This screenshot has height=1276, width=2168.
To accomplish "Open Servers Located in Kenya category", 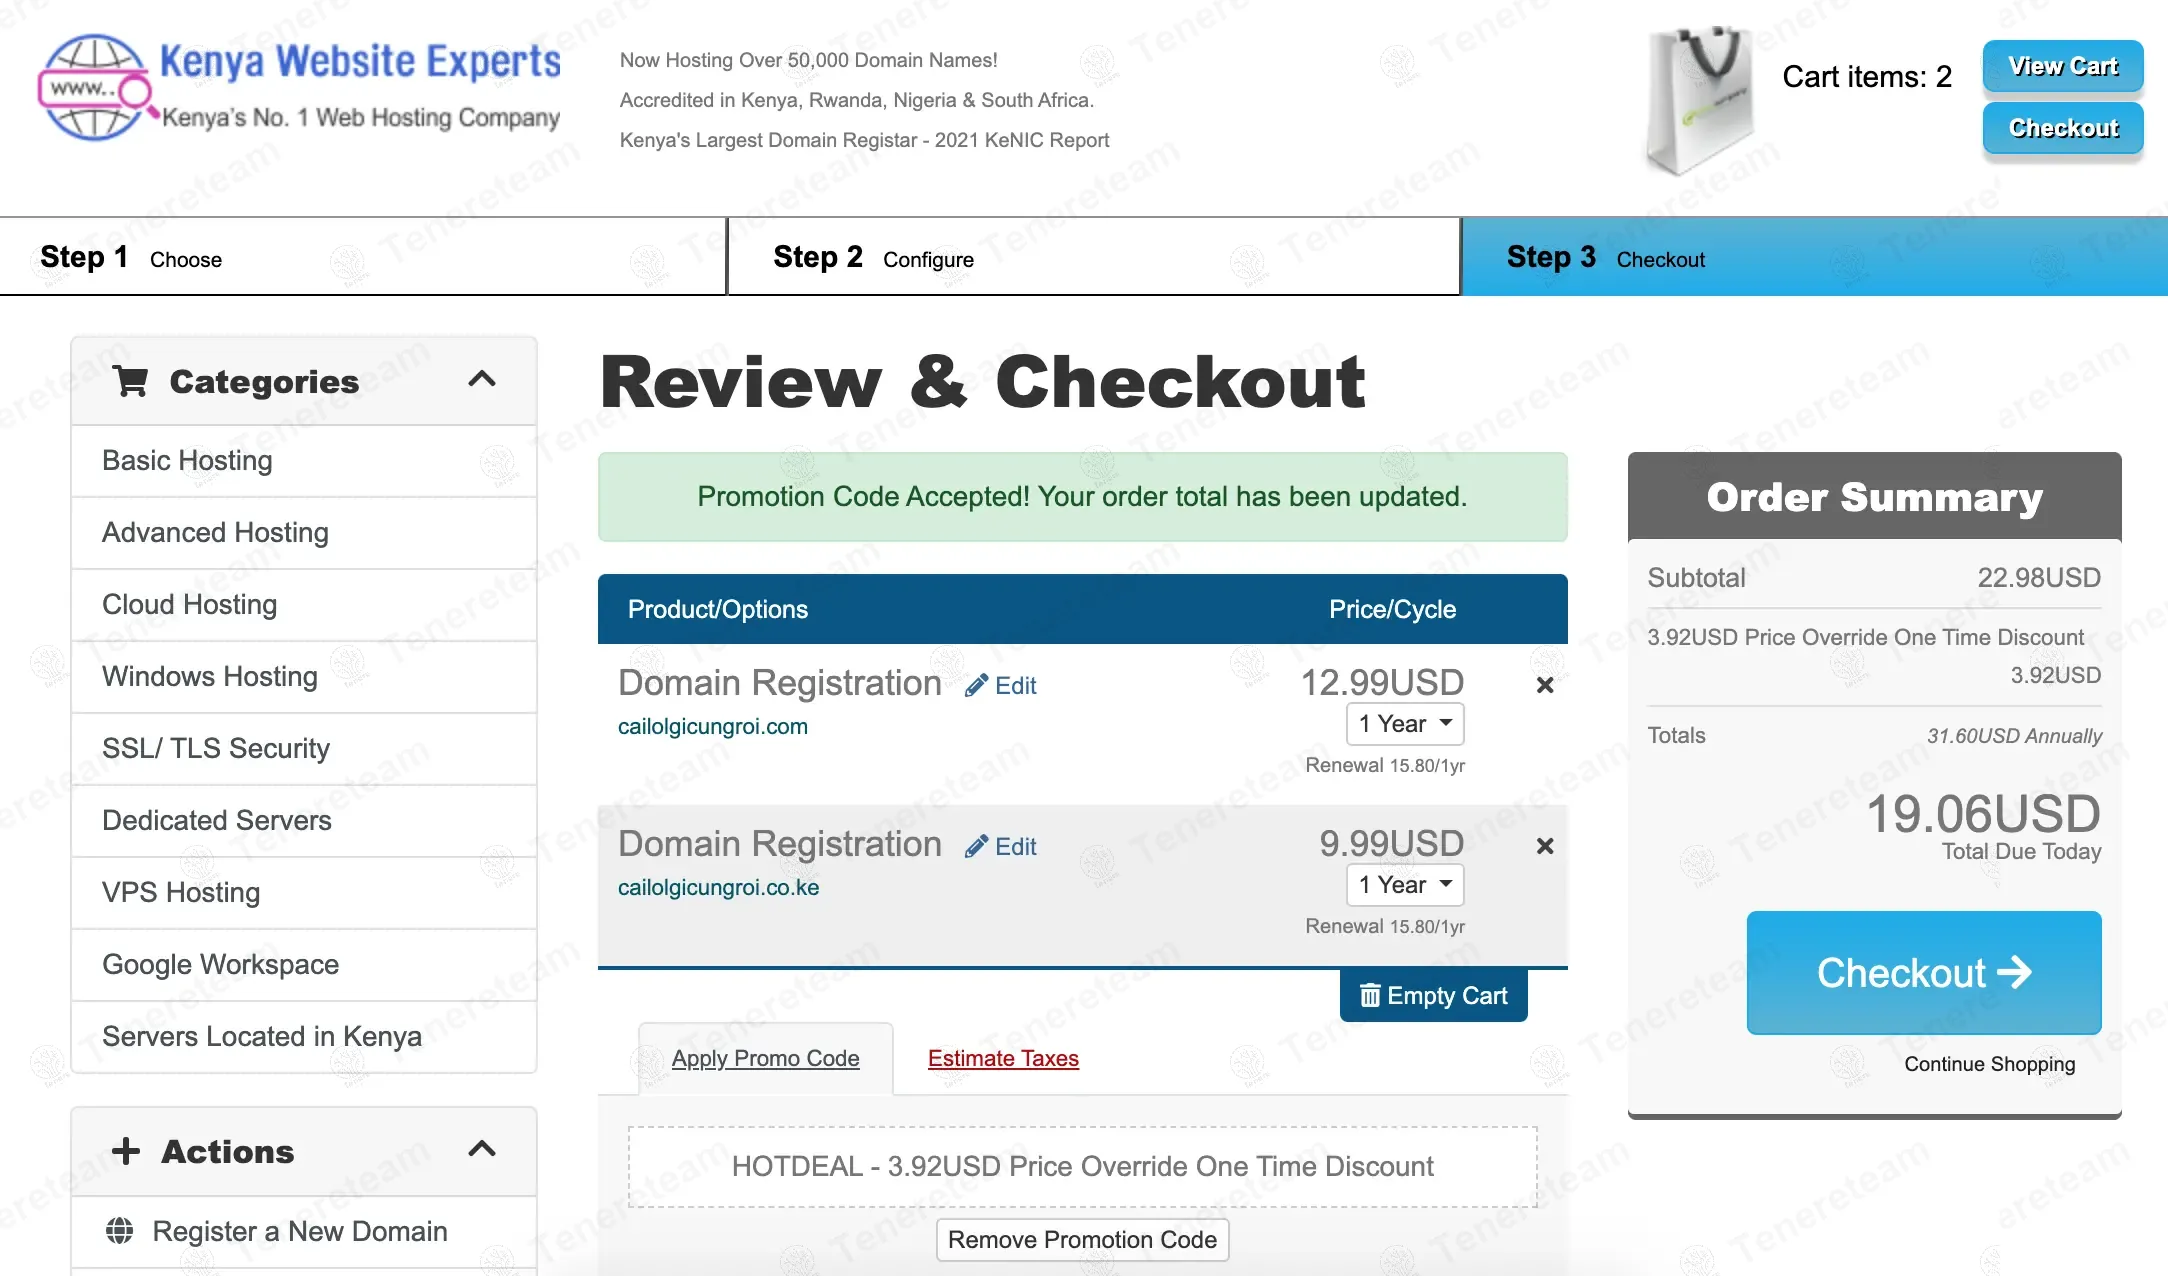I will (x=304, y=1037).
